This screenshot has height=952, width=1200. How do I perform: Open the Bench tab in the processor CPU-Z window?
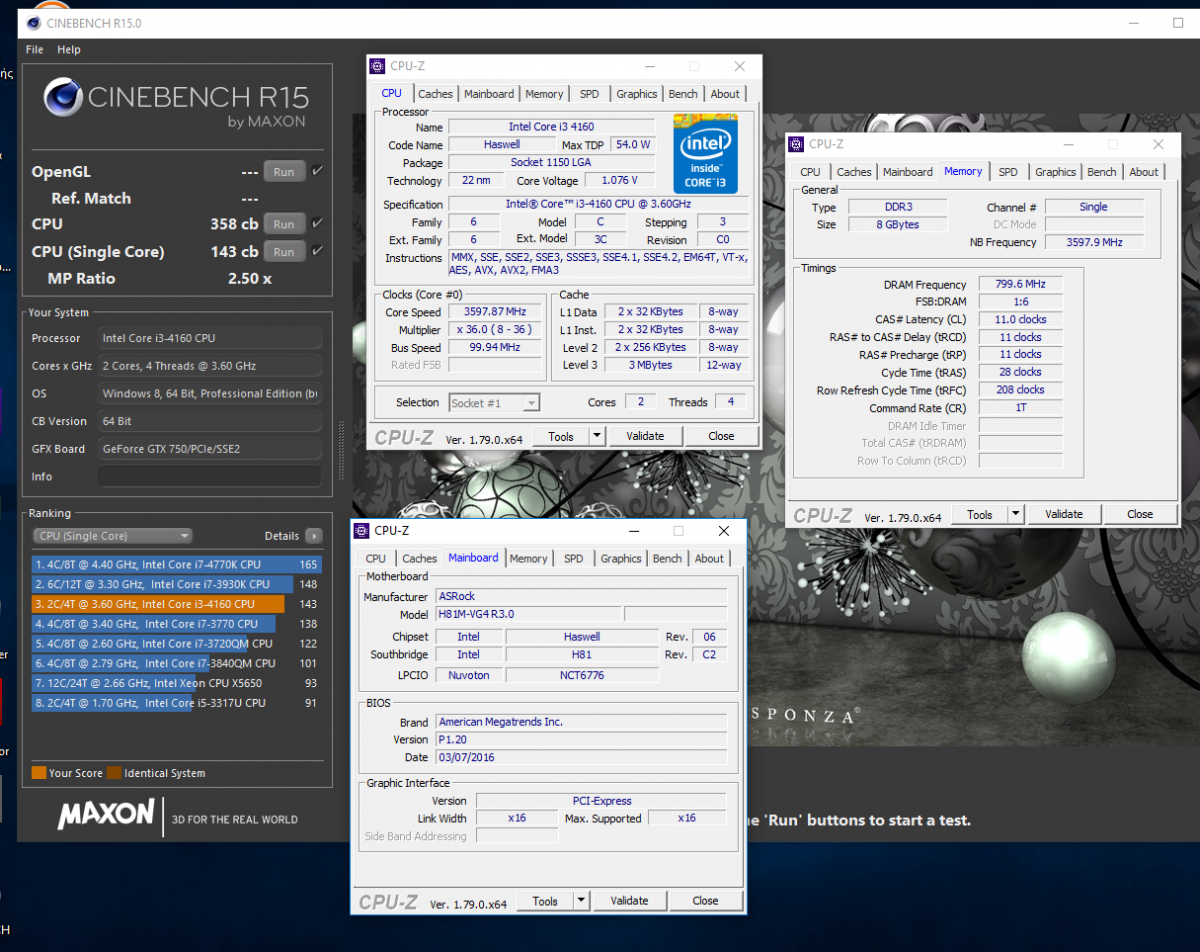point(683,94)
